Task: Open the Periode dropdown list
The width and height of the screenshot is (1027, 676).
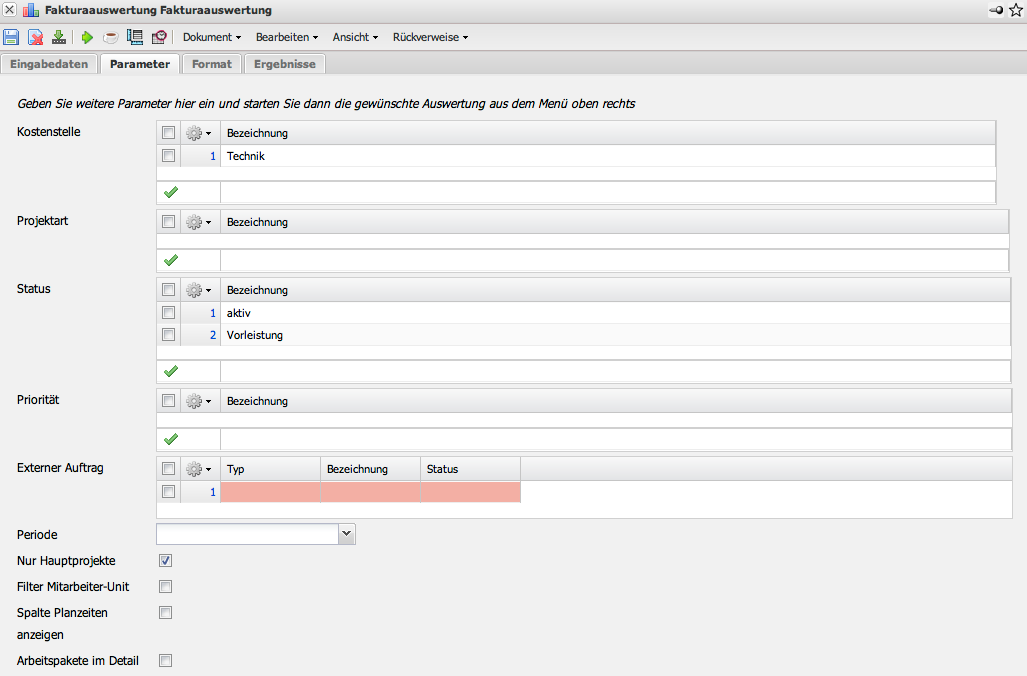Action: click(346, 535)
